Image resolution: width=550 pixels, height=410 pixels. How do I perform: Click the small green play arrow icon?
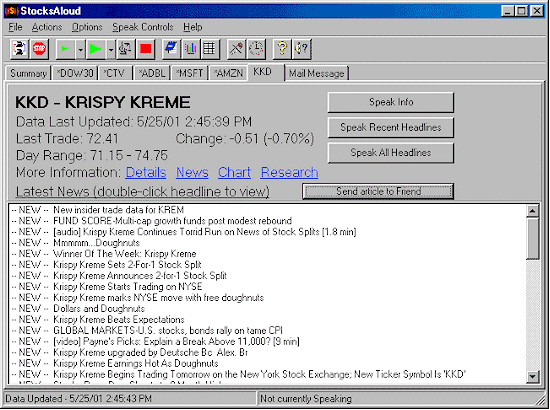(x=65, y=49)
